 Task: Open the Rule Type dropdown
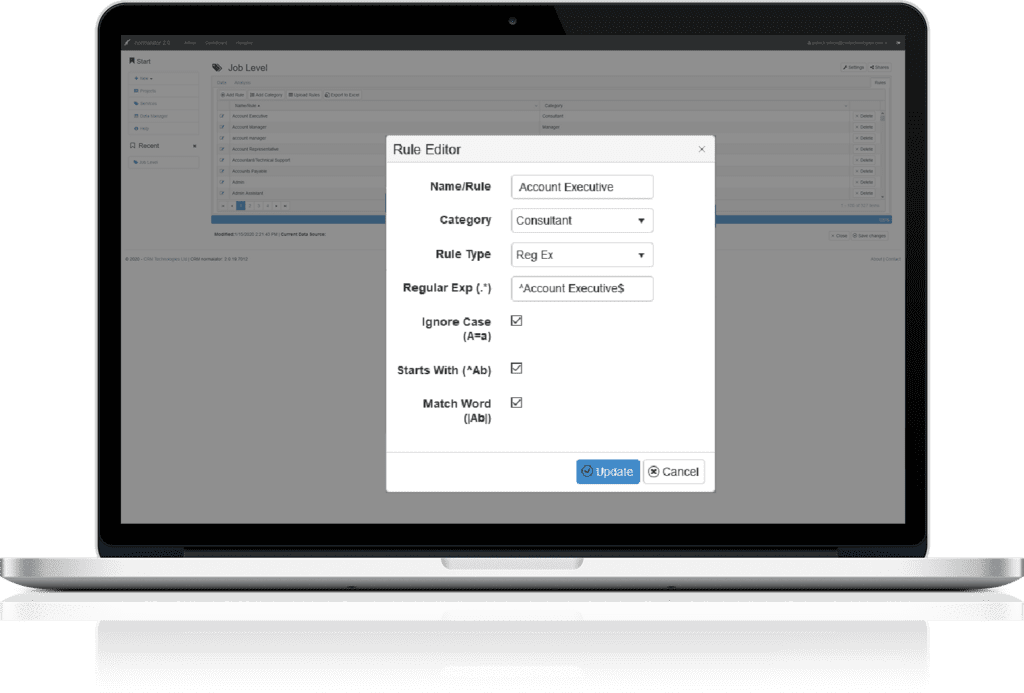[x=581, y=254]
